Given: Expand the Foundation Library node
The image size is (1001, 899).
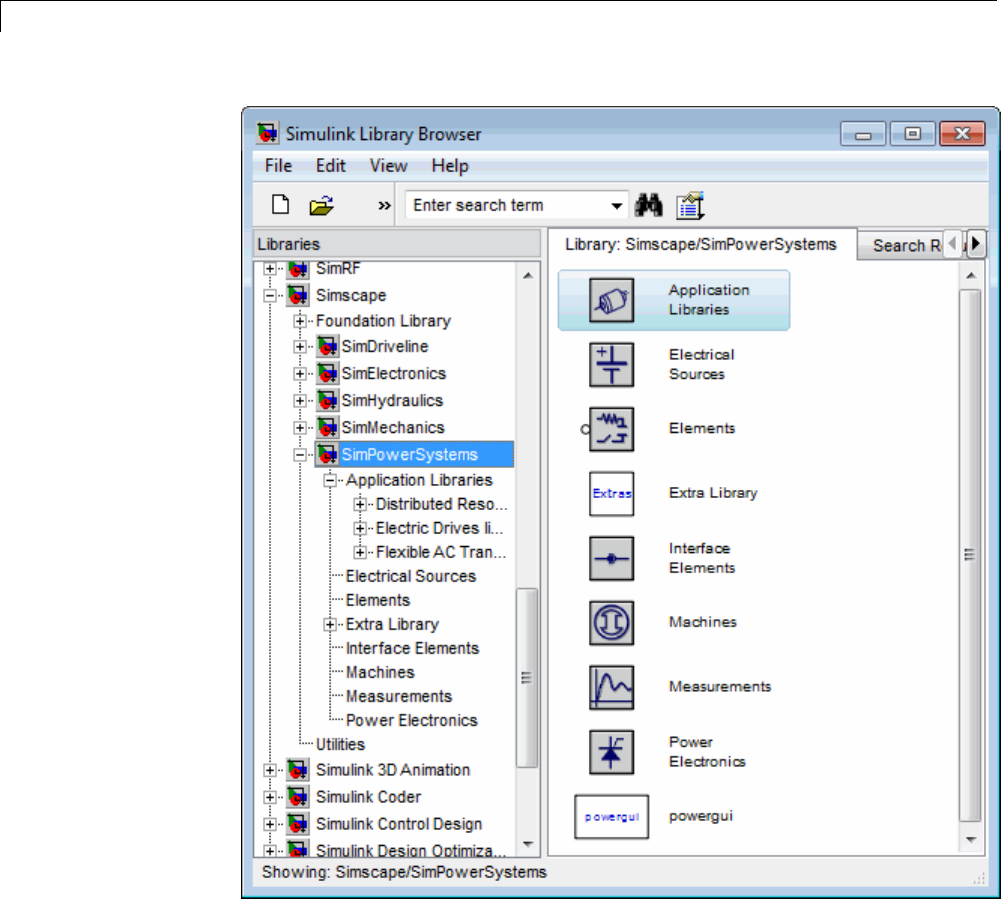Looking at the screenshot, I should coord(299,321).
